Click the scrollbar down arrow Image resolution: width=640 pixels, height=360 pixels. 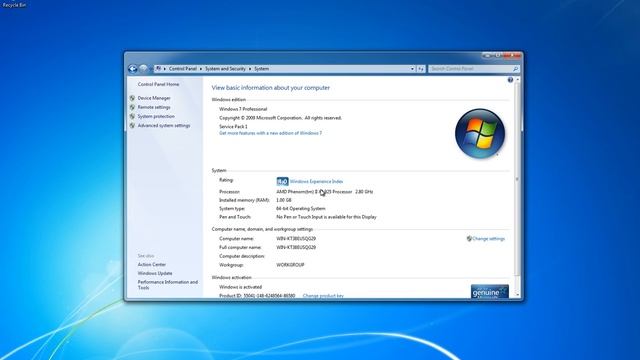[x=518, y=294]
